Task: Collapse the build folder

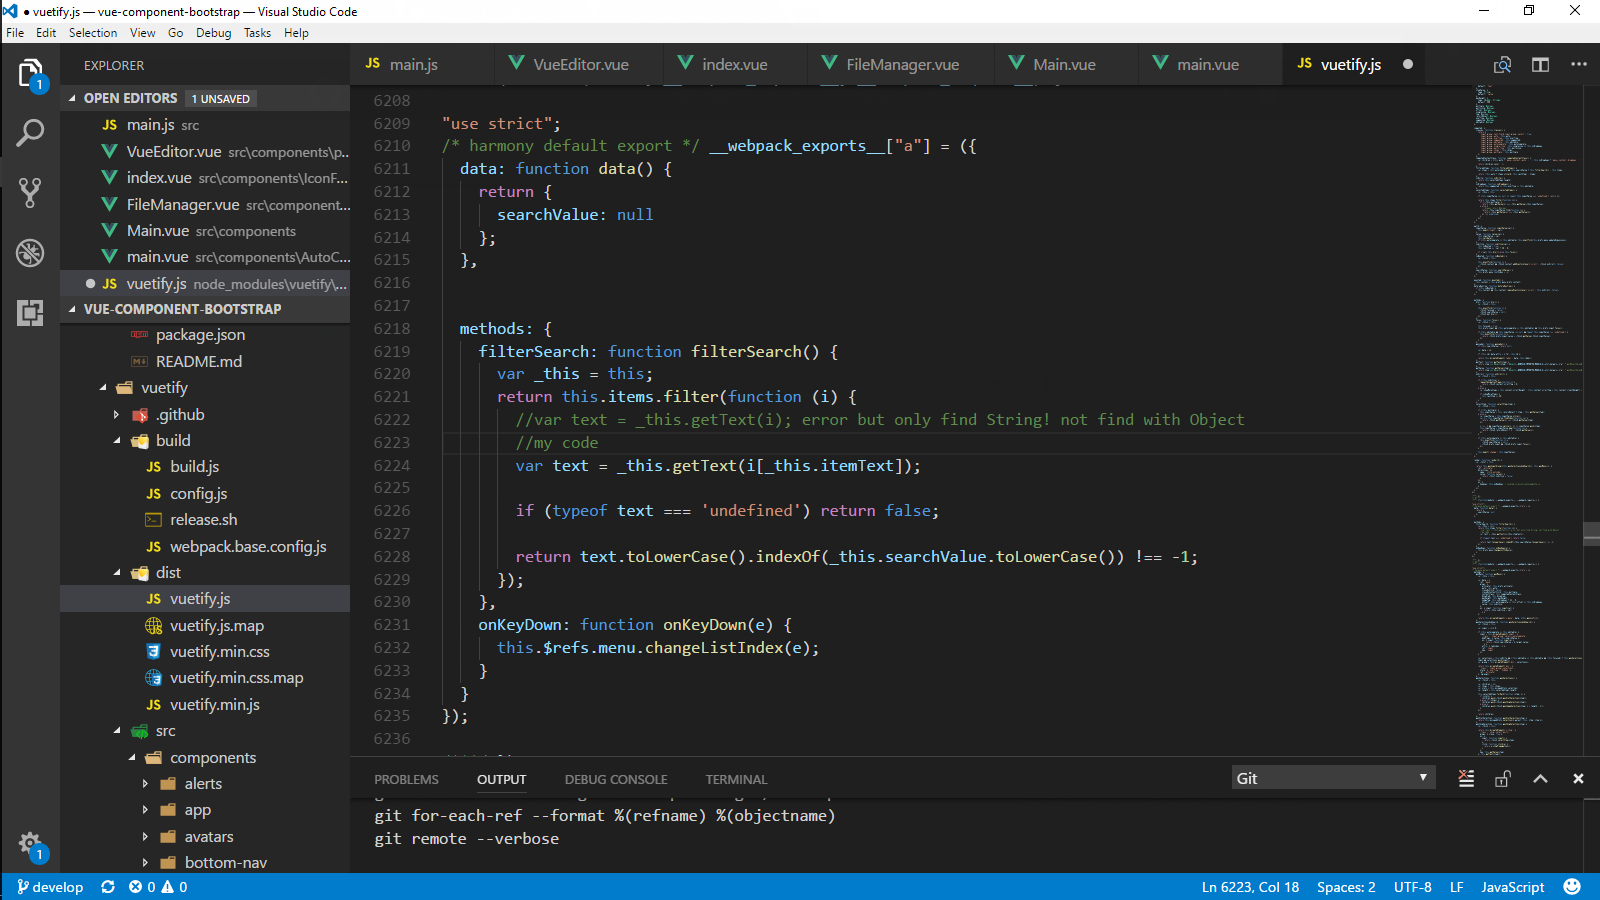Action: click(x=117, y=440)
